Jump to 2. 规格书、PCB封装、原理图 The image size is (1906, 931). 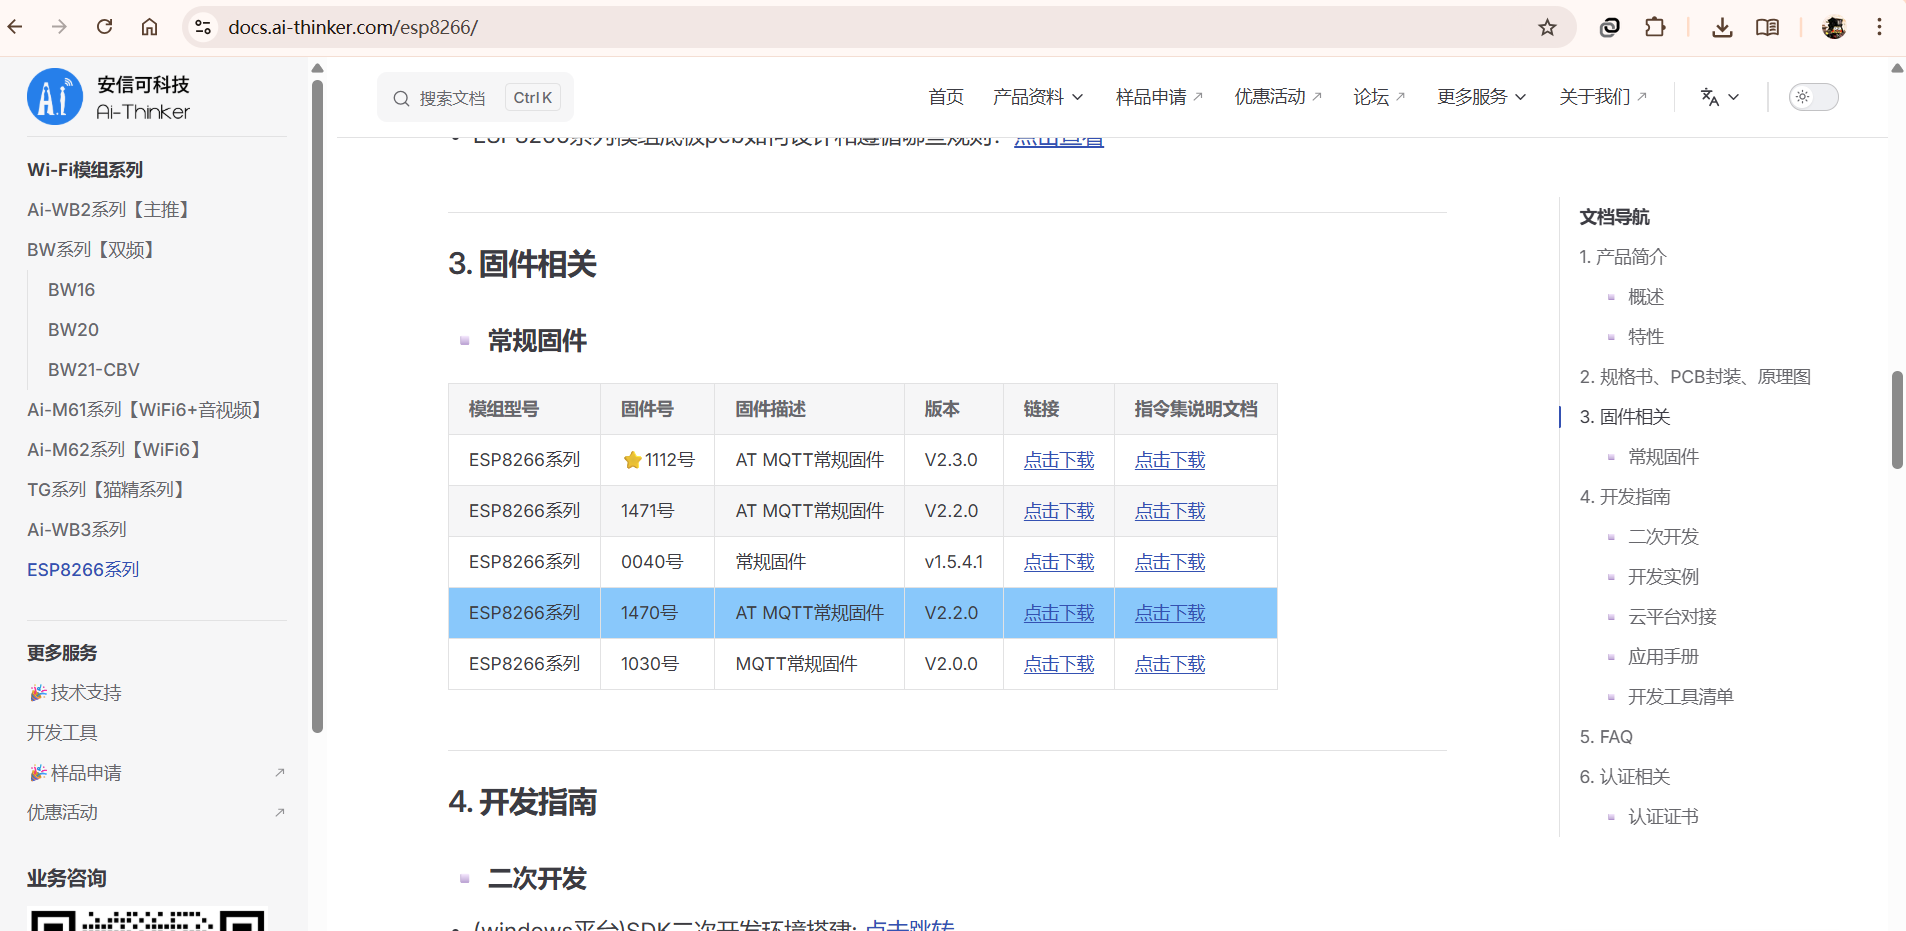click(1695, 377)
